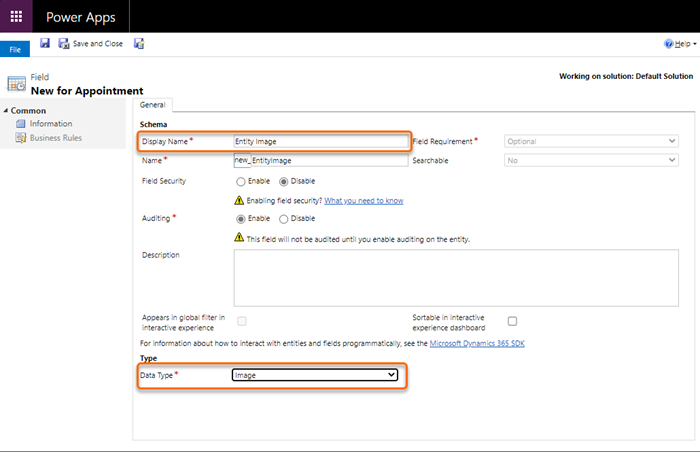
Task: Click the Business Rules icon in sidebar
Action: coord(21,138)
